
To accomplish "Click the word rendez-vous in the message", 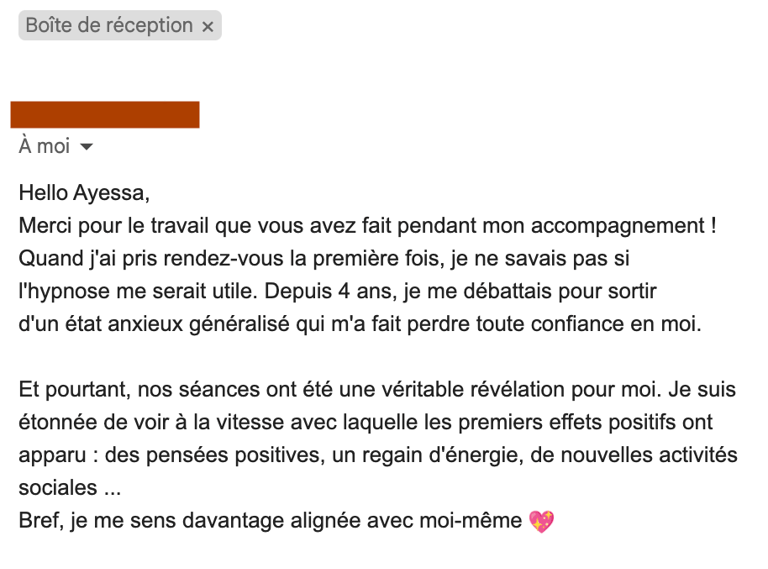I will coord(223,258).
